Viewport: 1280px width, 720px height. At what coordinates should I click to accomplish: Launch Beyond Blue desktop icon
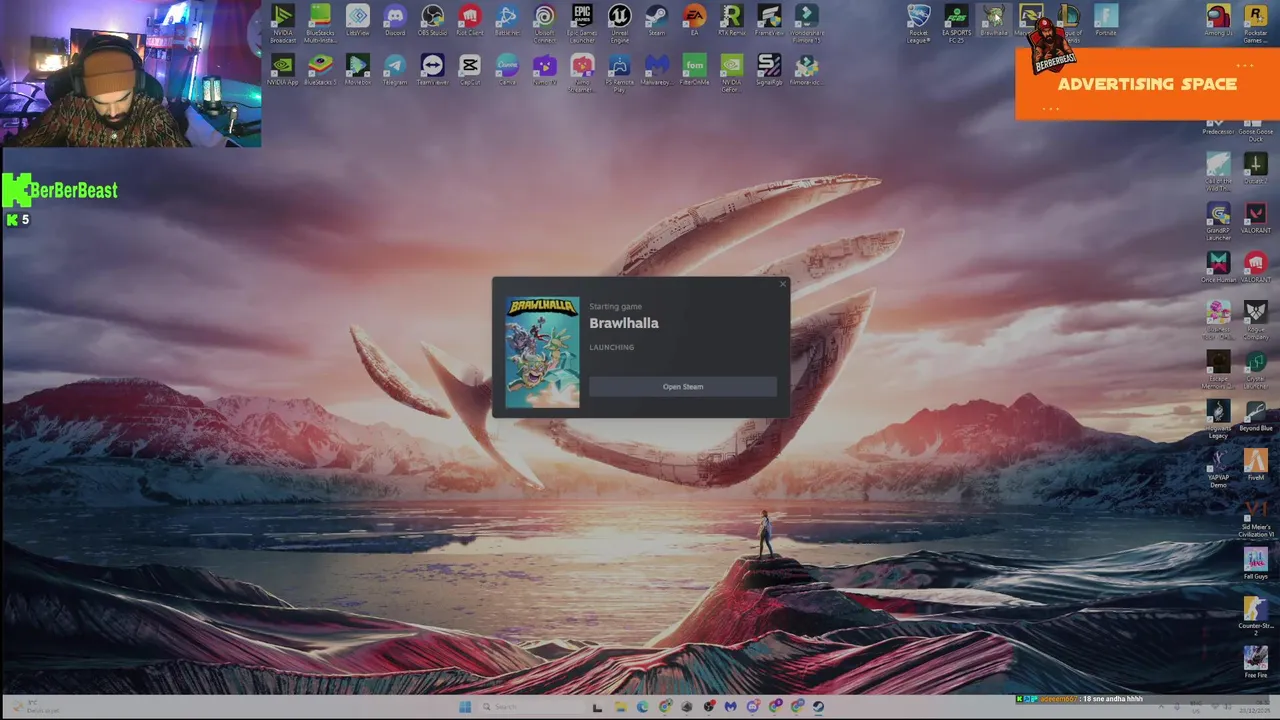1255,416
